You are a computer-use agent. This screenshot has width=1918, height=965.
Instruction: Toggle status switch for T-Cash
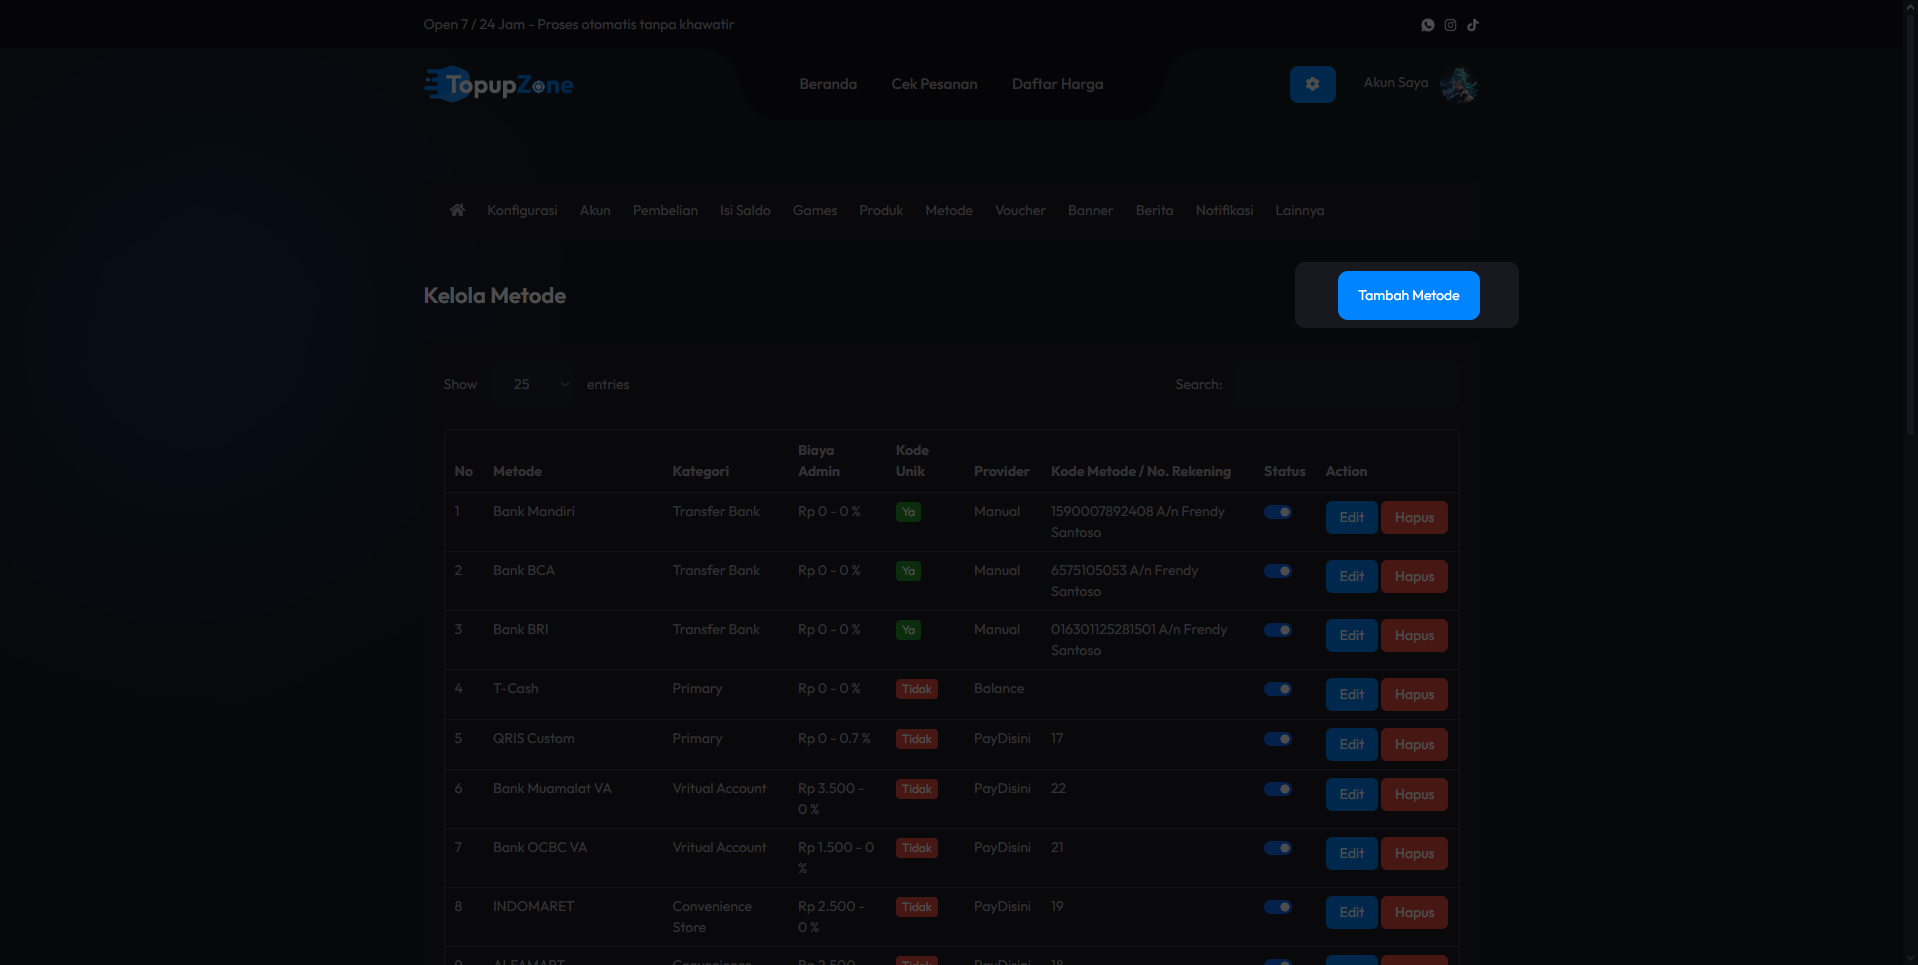coord(1278,689)
